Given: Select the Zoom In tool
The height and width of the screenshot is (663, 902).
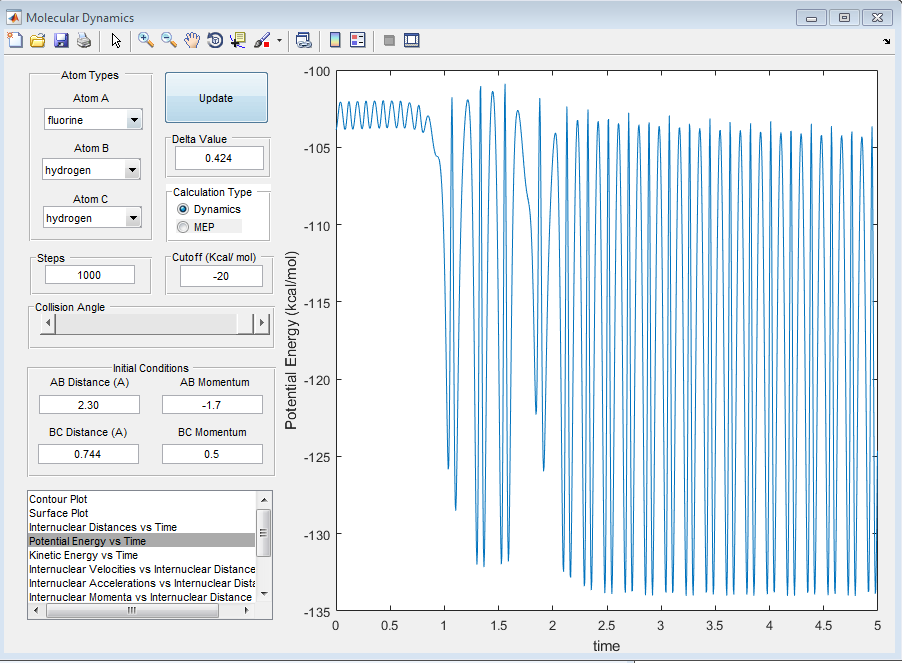Looking at the screenshot, I should pyautogui.click(x=146, y=40).
